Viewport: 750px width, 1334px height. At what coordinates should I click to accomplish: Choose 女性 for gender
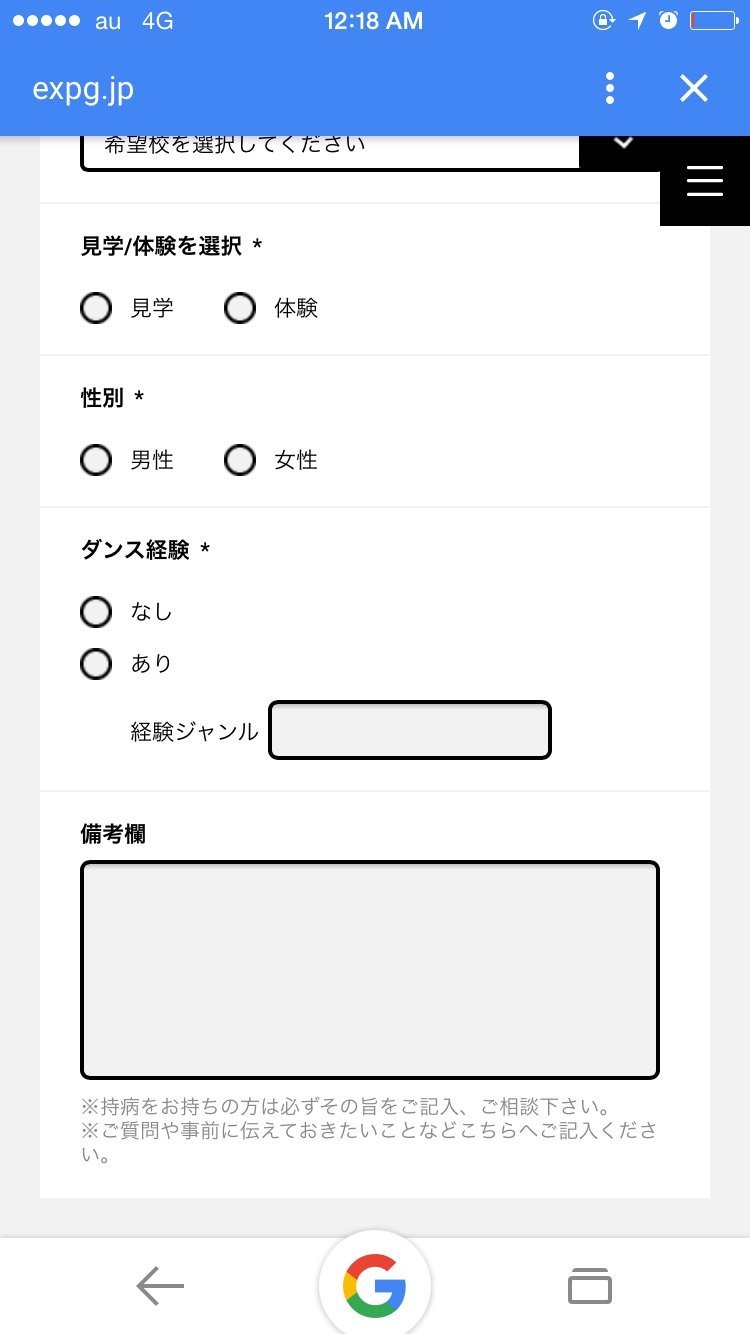240,461
